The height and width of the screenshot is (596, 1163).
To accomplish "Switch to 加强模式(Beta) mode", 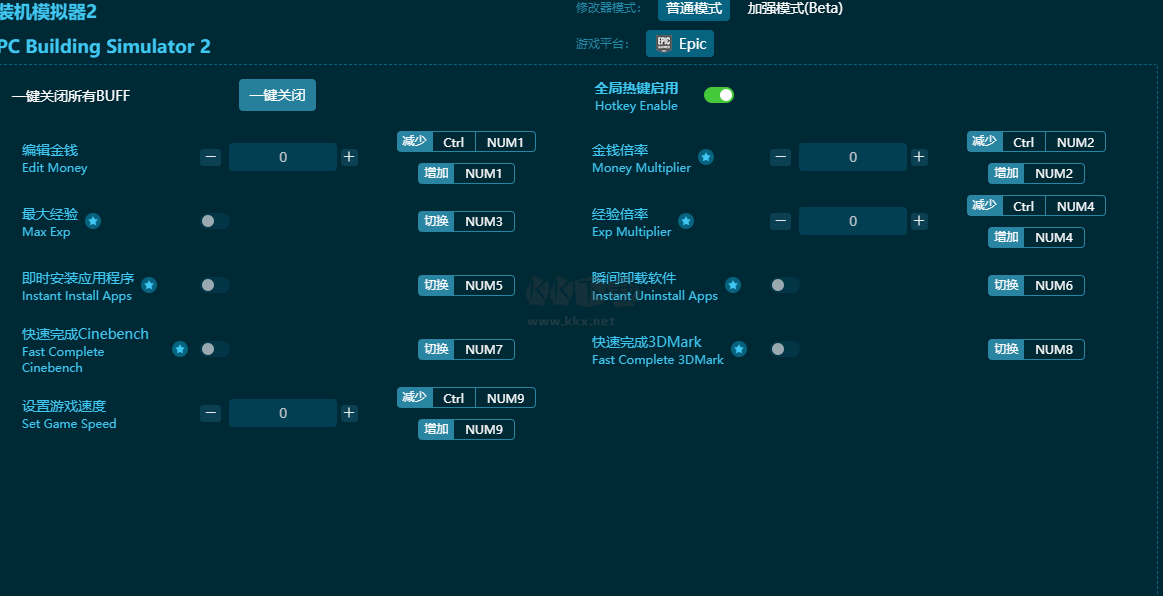I will point(795,9).
